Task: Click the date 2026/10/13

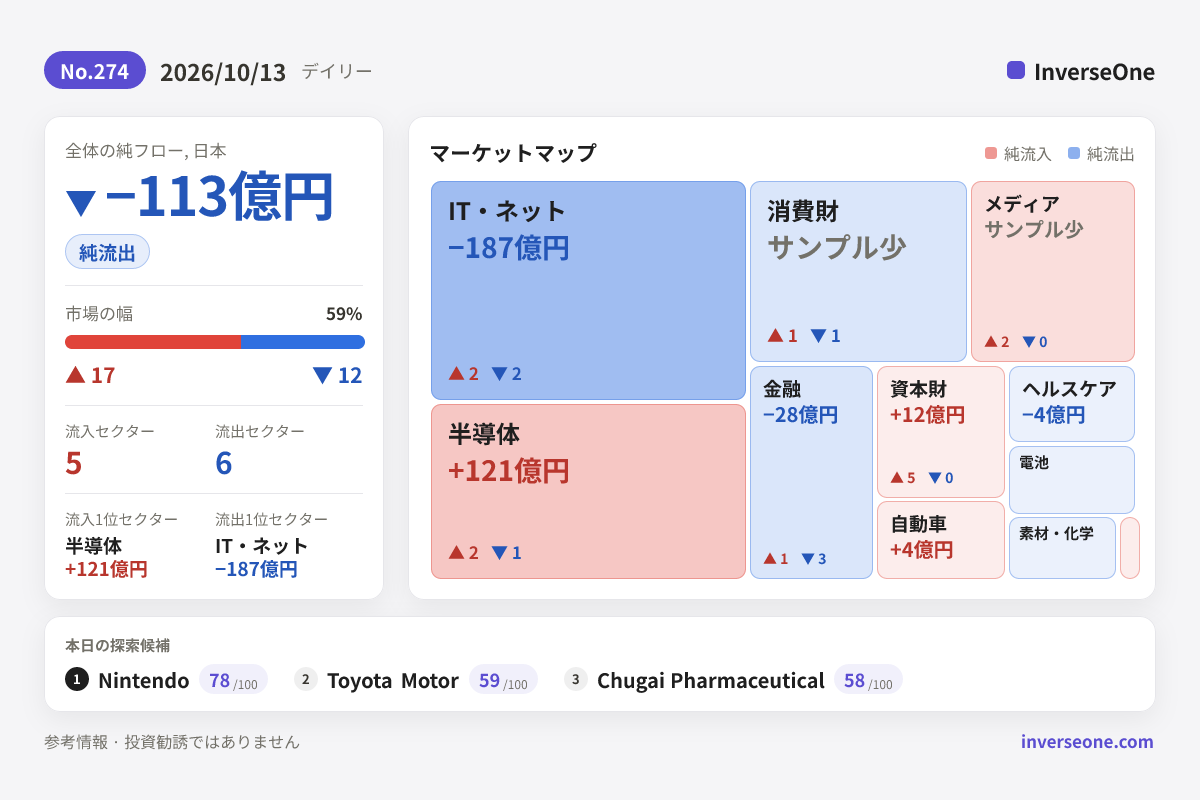Action: [223, 72]
